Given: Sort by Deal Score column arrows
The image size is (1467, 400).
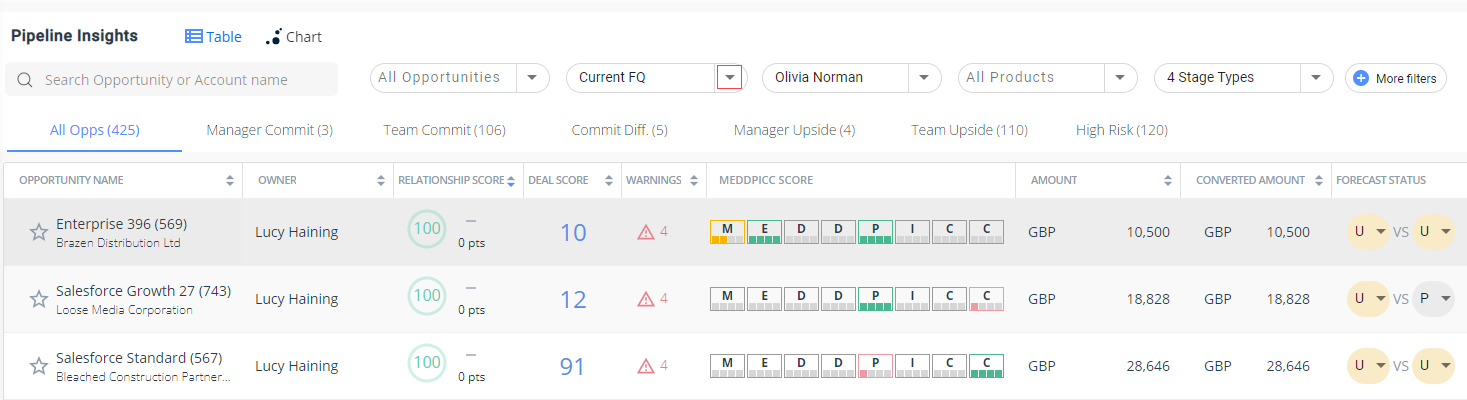Looking at the screenshot, I should point(609,181).
